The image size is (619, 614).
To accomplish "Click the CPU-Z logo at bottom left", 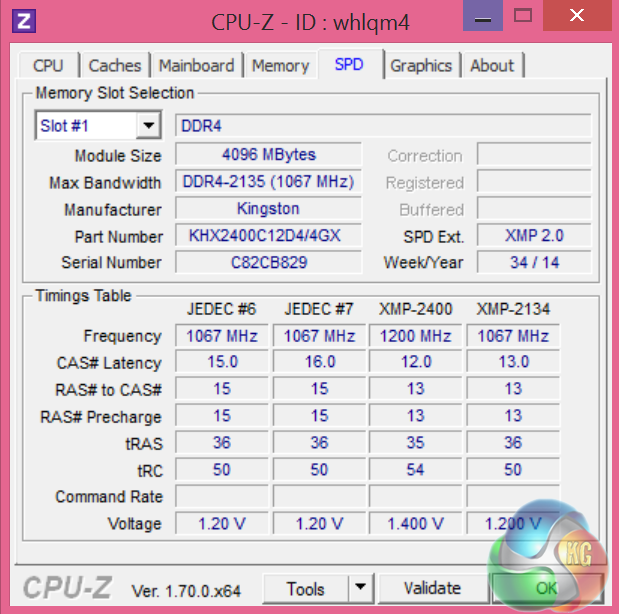I will point(68,587).
